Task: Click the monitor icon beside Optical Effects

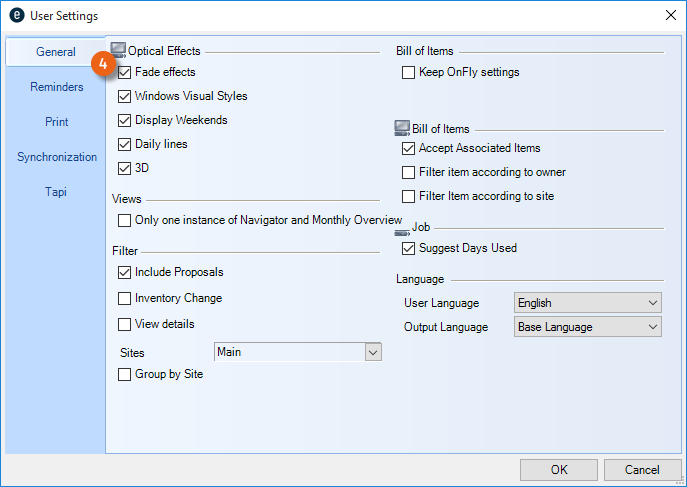Action: (118, 50)
